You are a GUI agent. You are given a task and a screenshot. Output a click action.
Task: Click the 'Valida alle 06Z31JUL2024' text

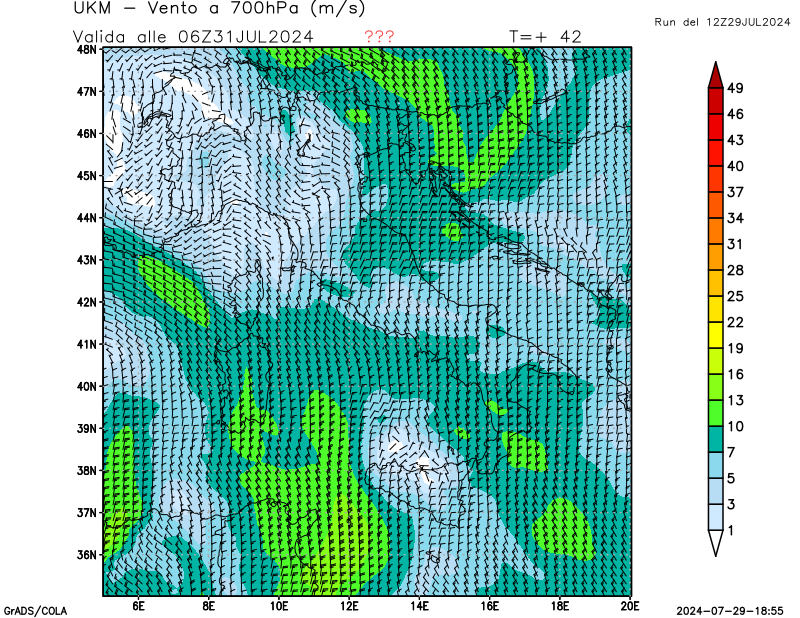(x=194, y=36)
